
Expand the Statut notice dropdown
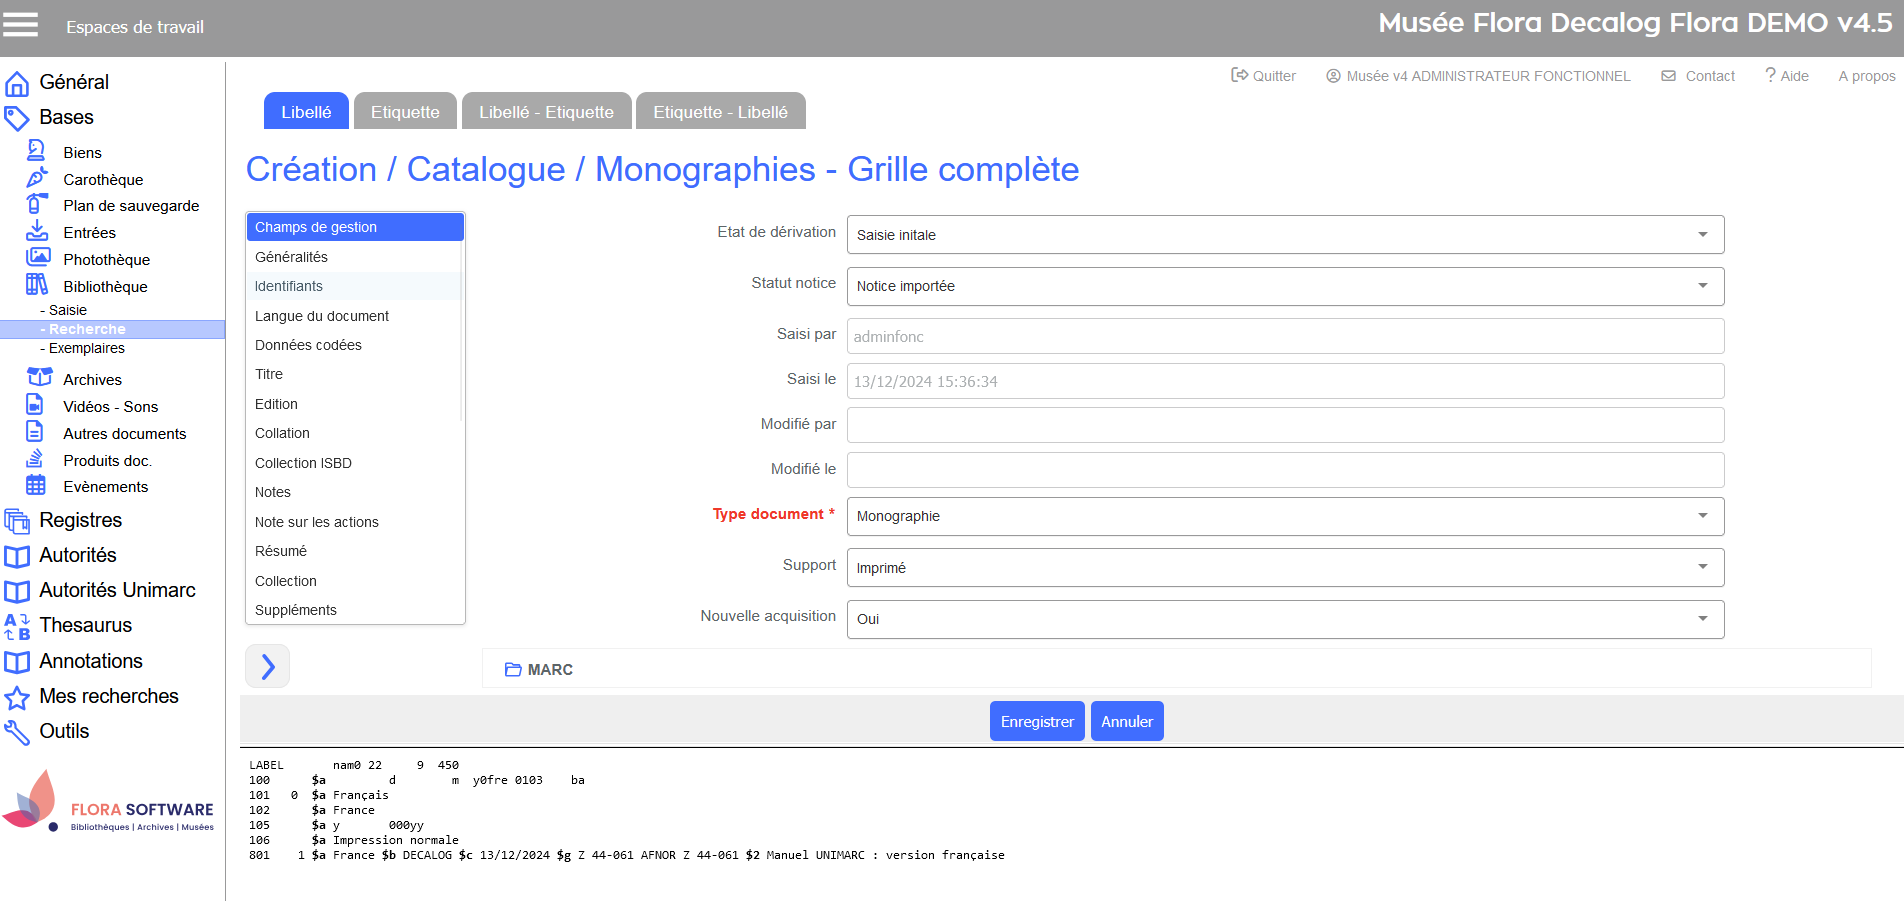[x=1285, y=286]
